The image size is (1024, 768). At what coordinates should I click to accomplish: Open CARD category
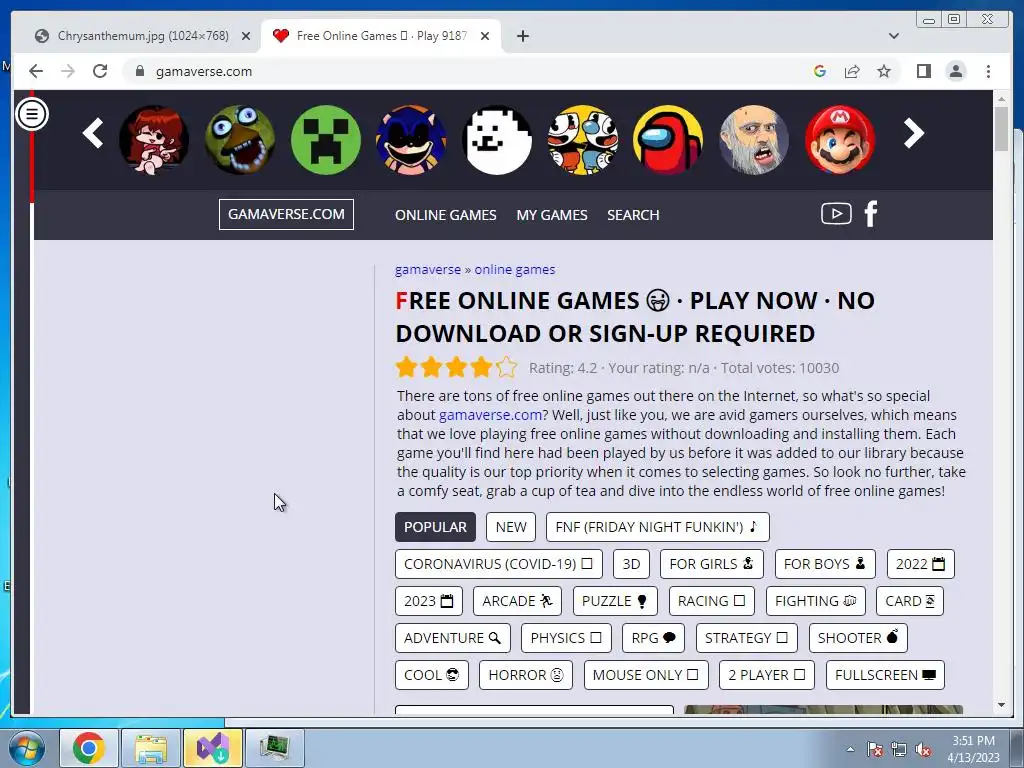(x=910, y=601)
